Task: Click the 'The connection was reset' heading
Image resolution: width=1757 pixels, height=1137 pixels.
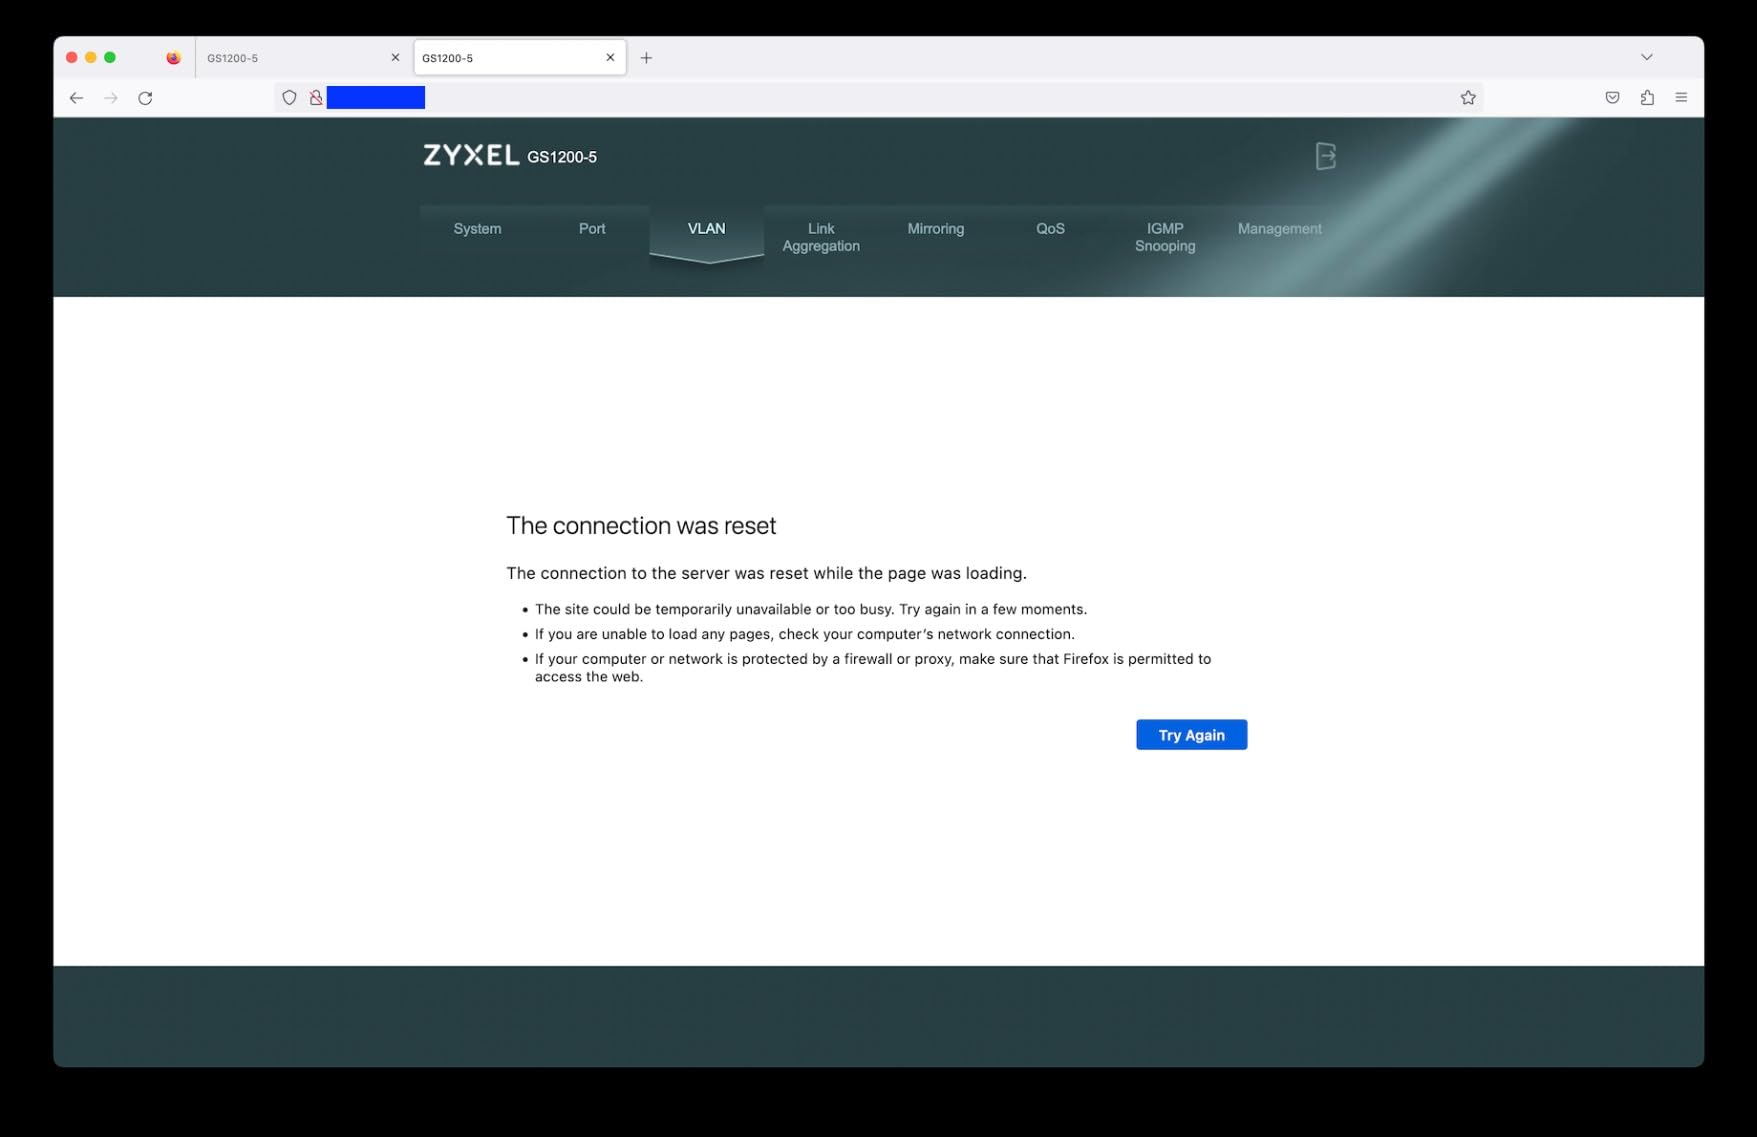Action: [x=641, y=526]
